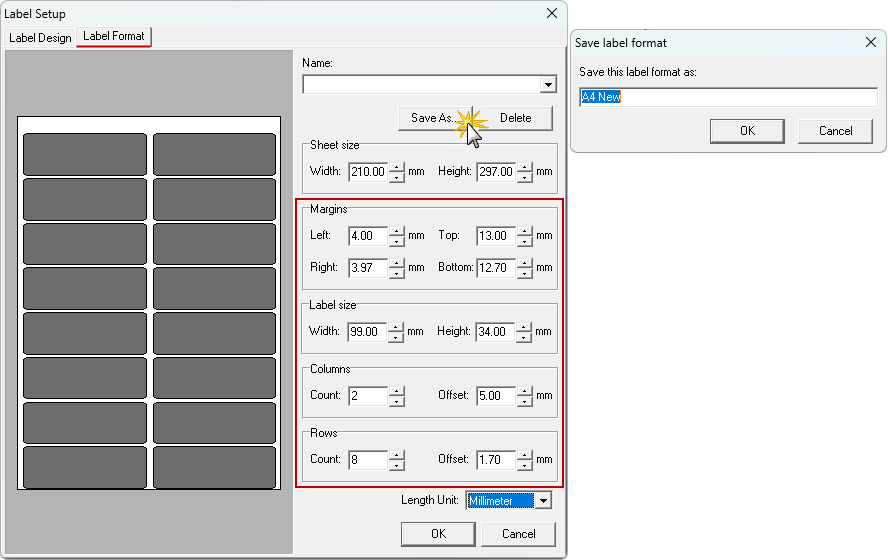The image size is (888, 560).
Task: Switch to the Label Design tab
Action: pos(40,37)
